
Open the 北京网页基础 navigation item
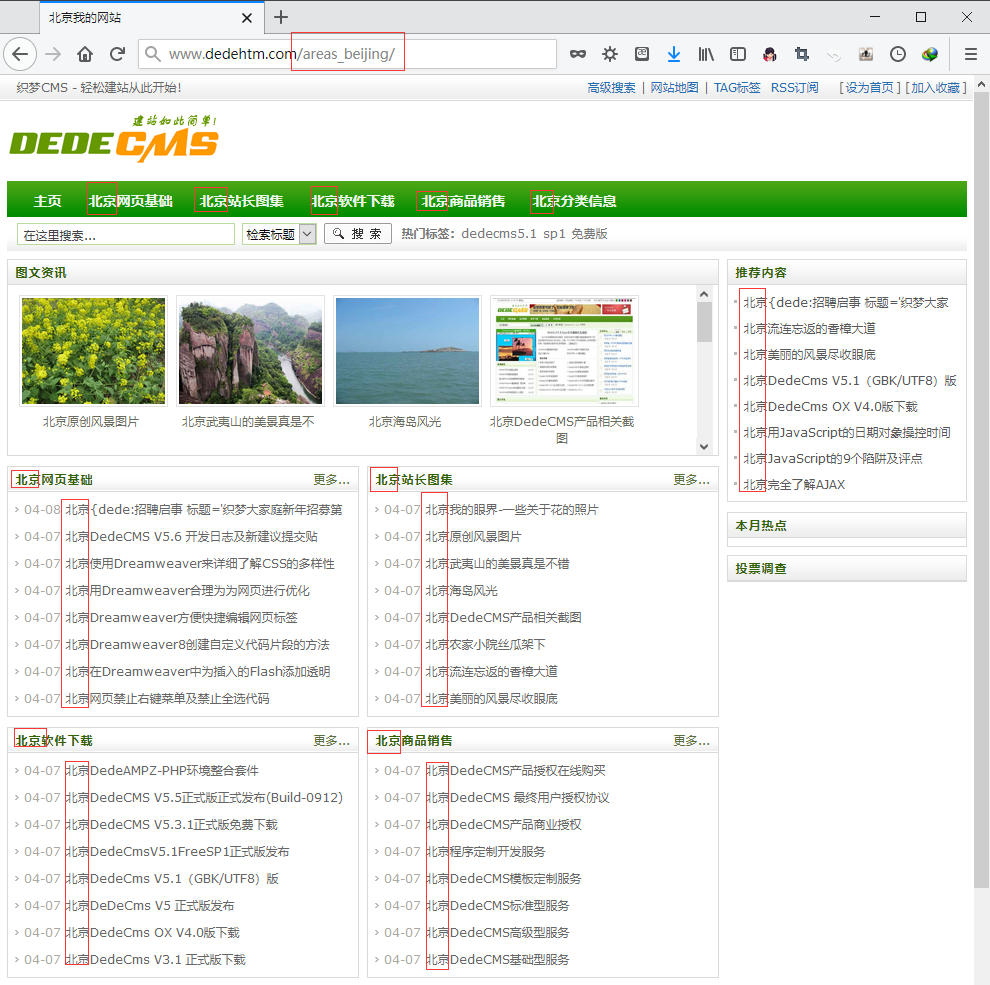click(131, 201)
